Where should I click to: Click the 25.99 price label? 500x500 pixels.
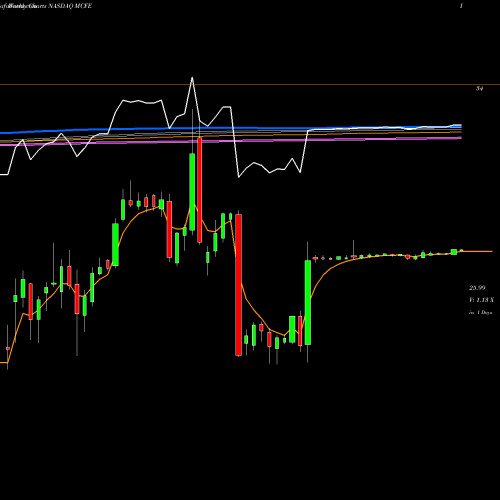coord(477,288)
